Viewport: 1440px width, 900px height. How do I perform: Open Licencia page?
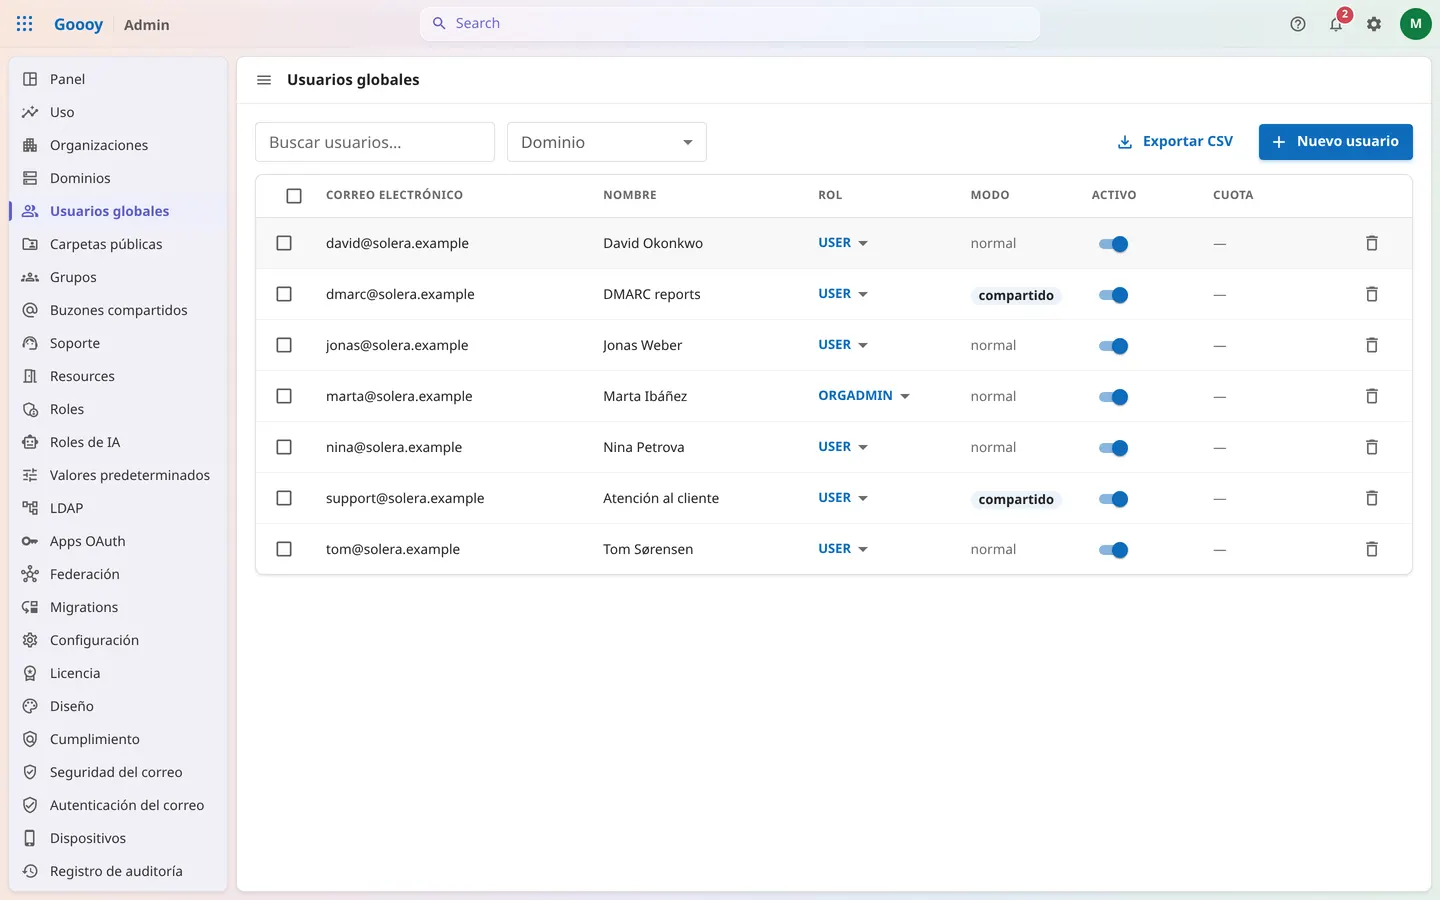pyautogui.click(x=118, y=673)
